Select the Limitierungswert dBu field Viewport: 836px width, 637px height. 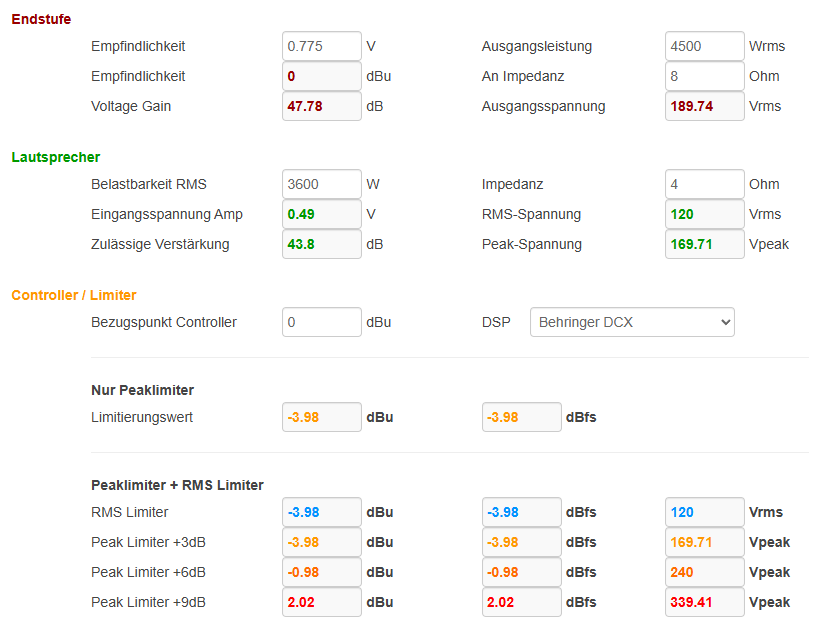pyautogui.click(x=321, y=417)
